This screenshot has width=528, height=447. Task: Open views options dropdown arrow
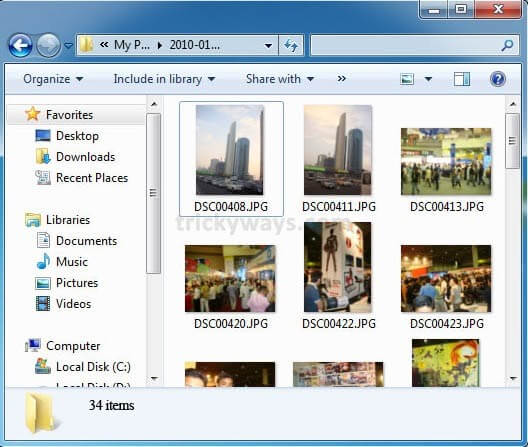pyautogui.click(x=428, y=79)
